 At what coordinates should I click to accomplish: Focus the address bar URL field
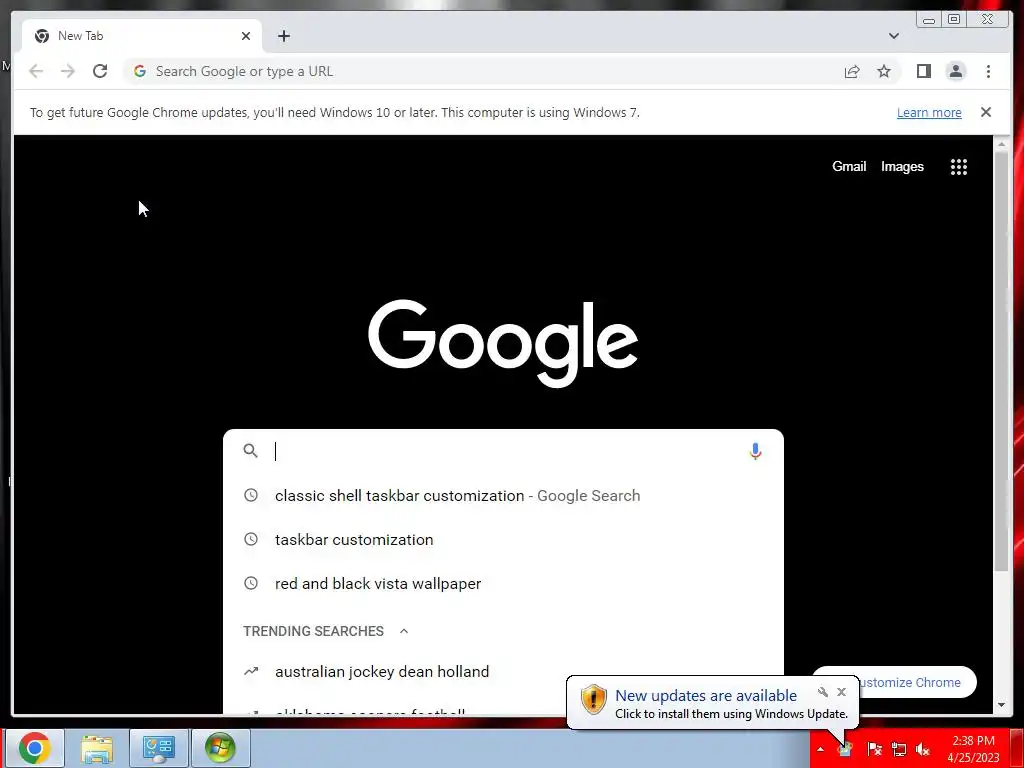pyautogui.click(x=483, y=71)
